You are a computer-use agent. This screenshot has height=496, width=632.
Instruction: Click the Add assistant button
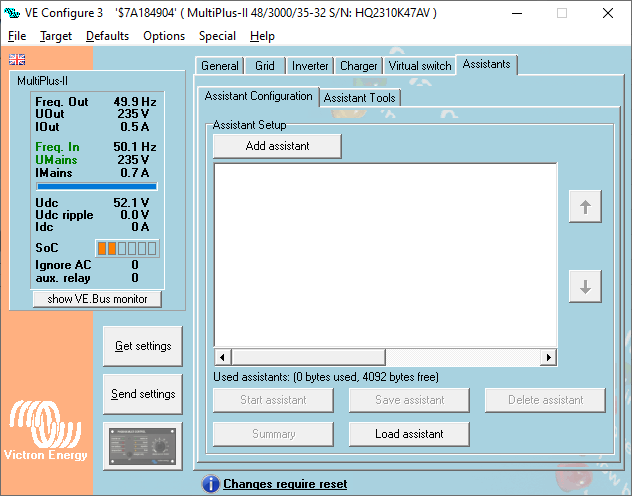(277, 146)
